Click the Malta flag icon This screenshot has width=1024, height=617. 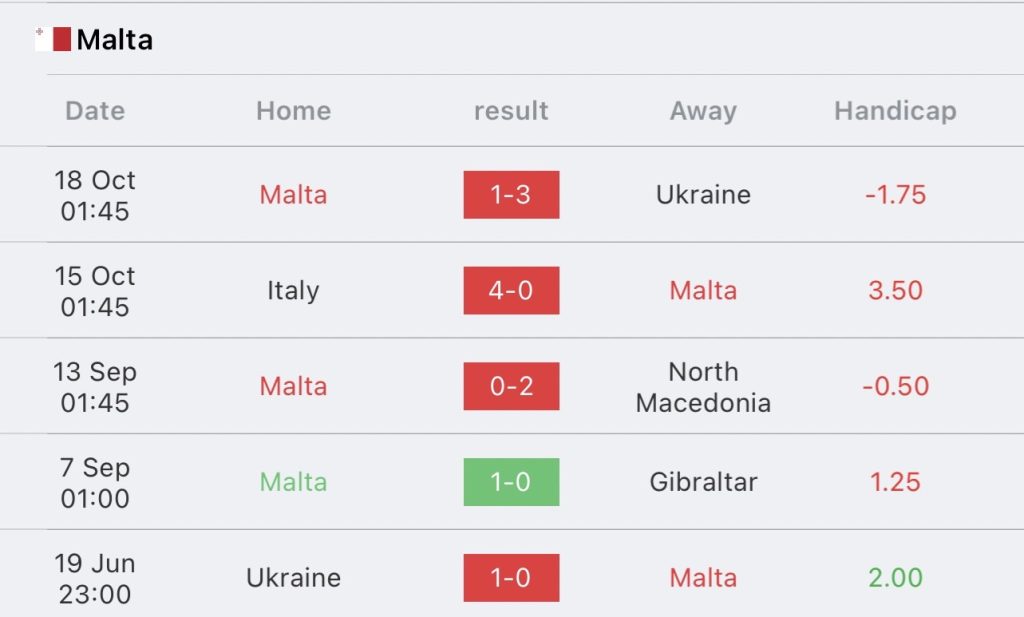(53, 39)
